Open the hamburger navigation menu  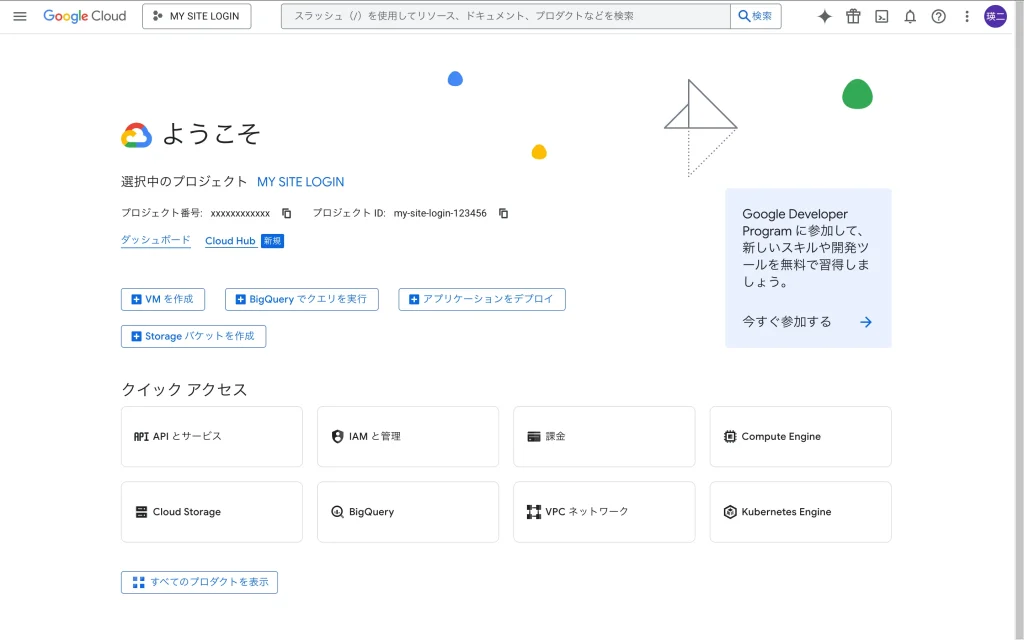[20, 16]
